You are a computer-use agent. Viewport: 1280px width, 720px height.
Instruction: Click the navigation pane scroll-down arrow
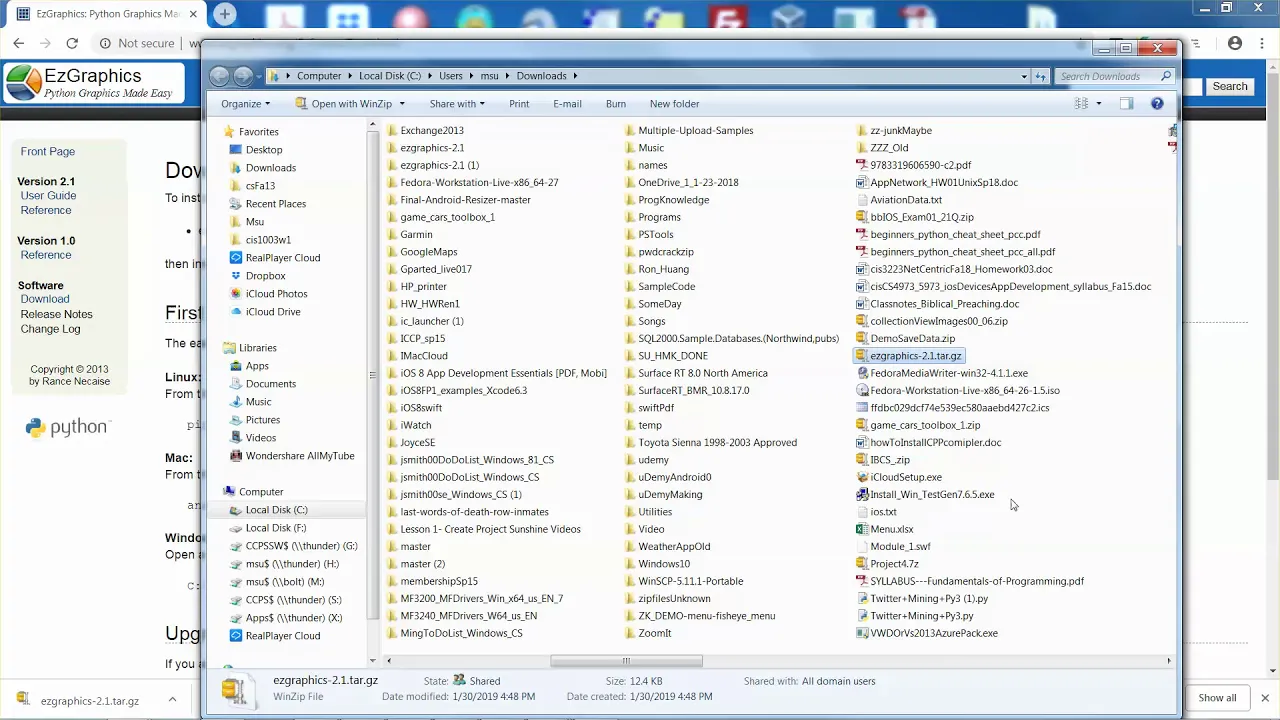[x=373, y=661]
